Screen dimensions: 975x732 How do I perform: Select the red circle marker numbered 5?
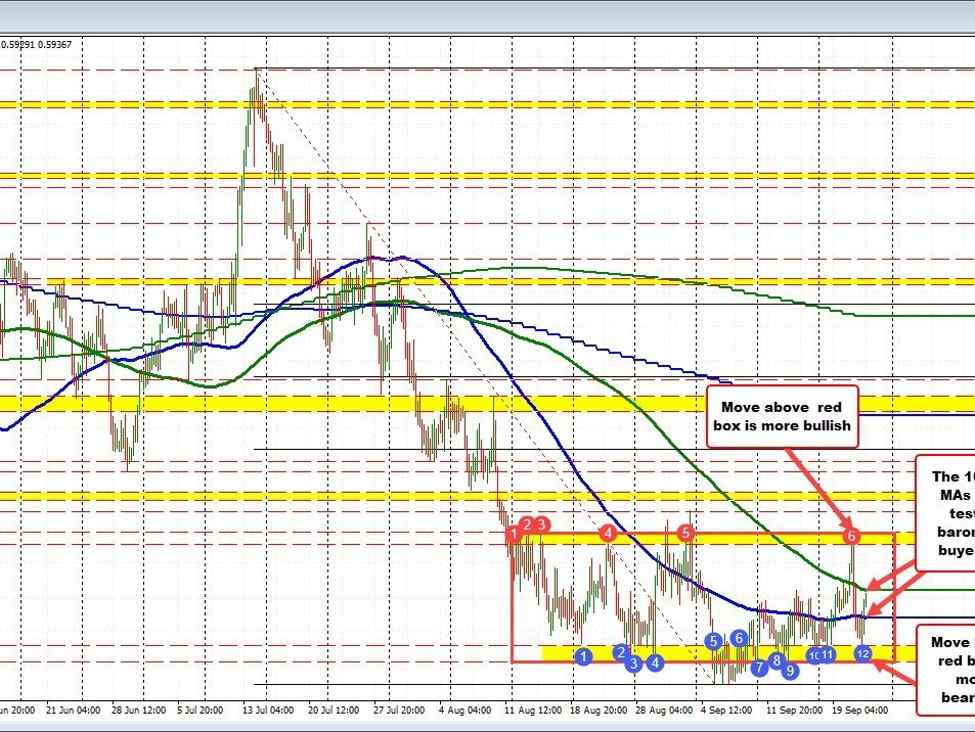click(x=686, y=532)
